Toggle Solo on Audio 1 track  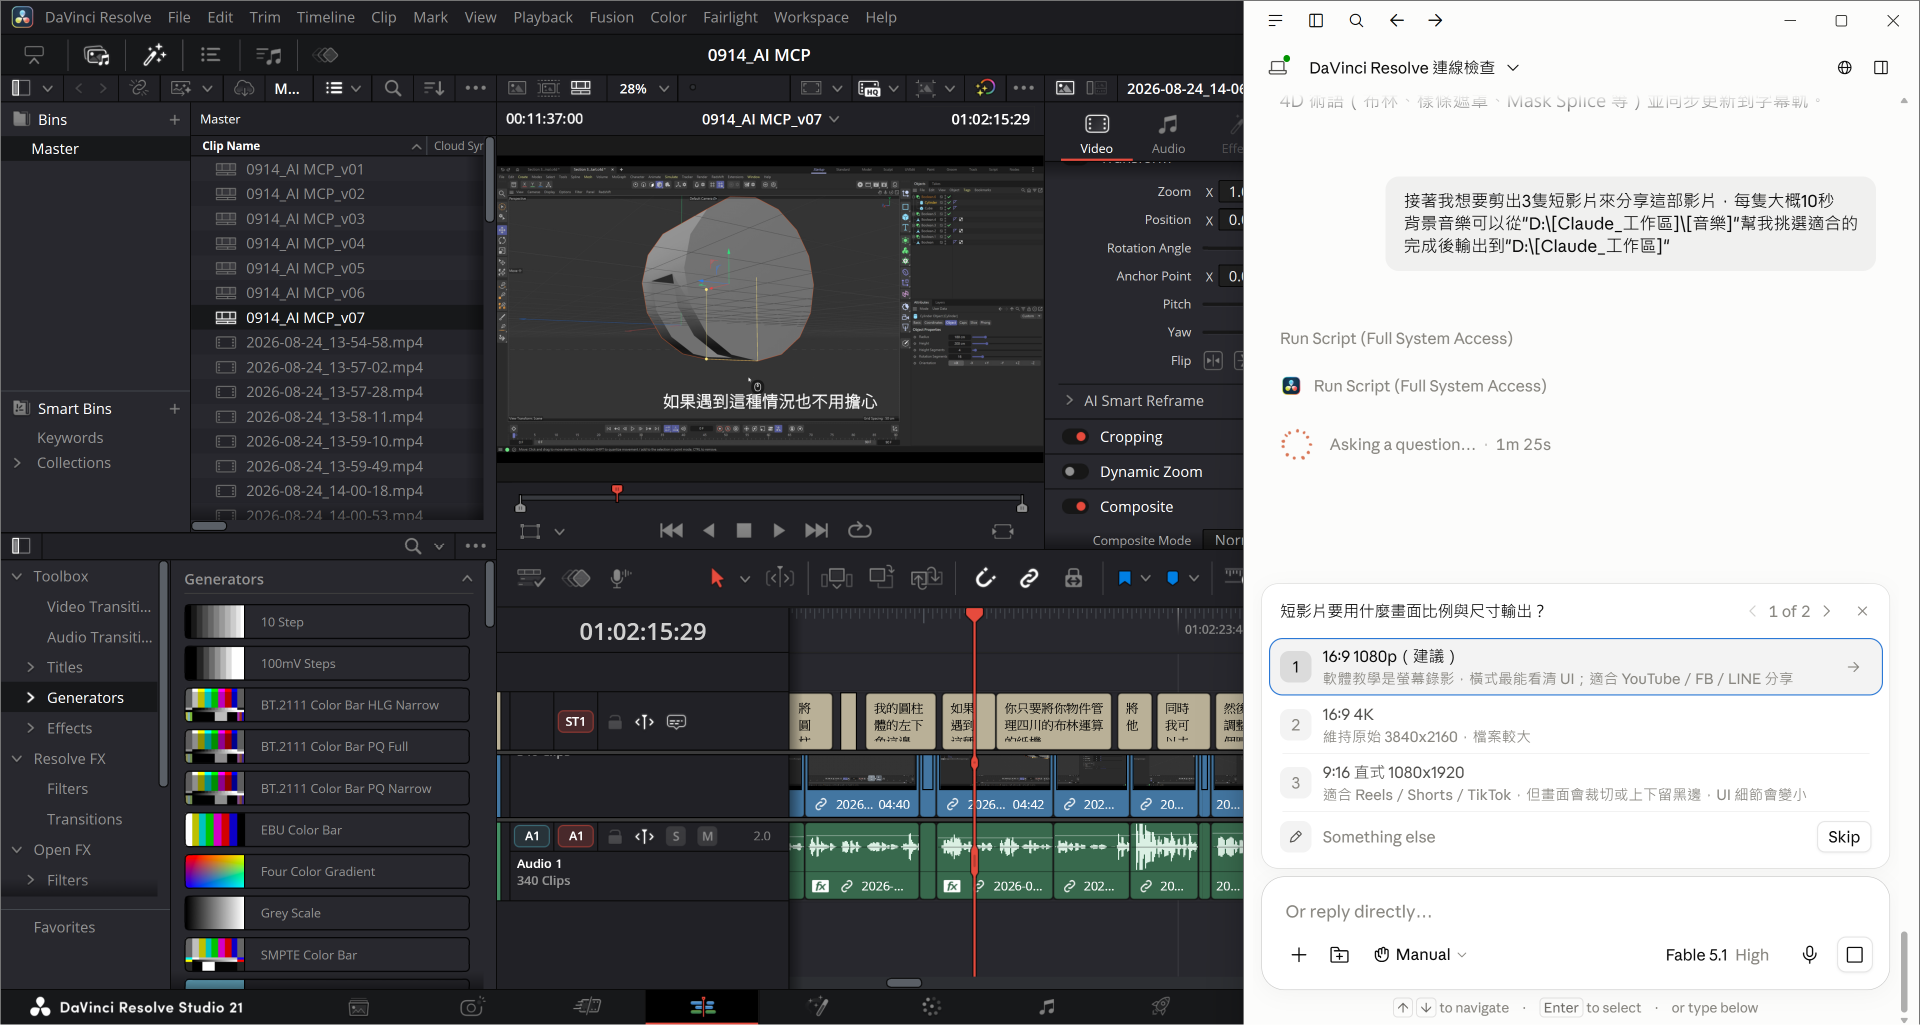[x=676, y=836]
